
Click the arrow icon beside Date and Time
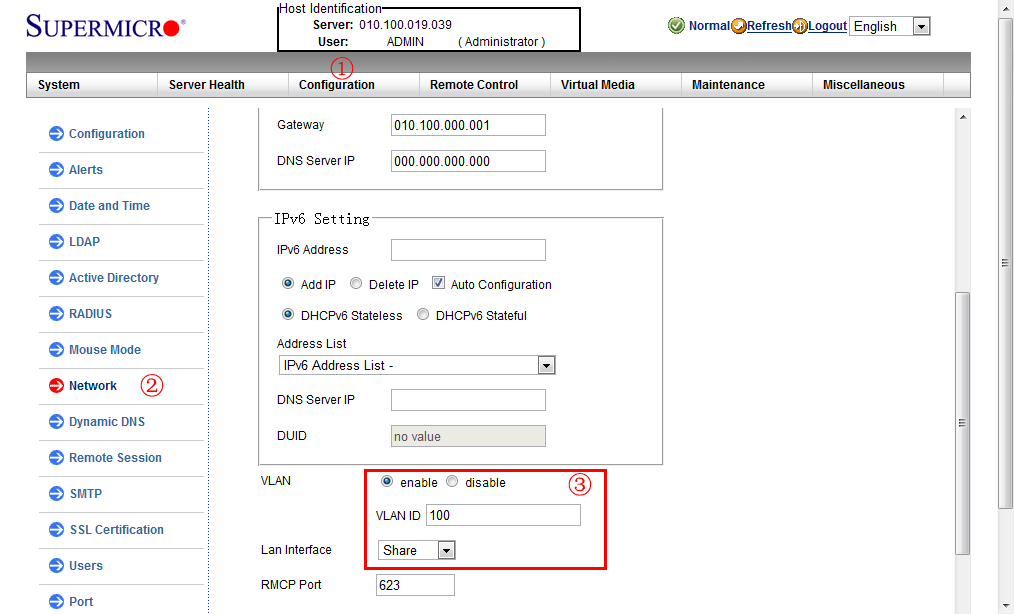(x=56, y=206)
